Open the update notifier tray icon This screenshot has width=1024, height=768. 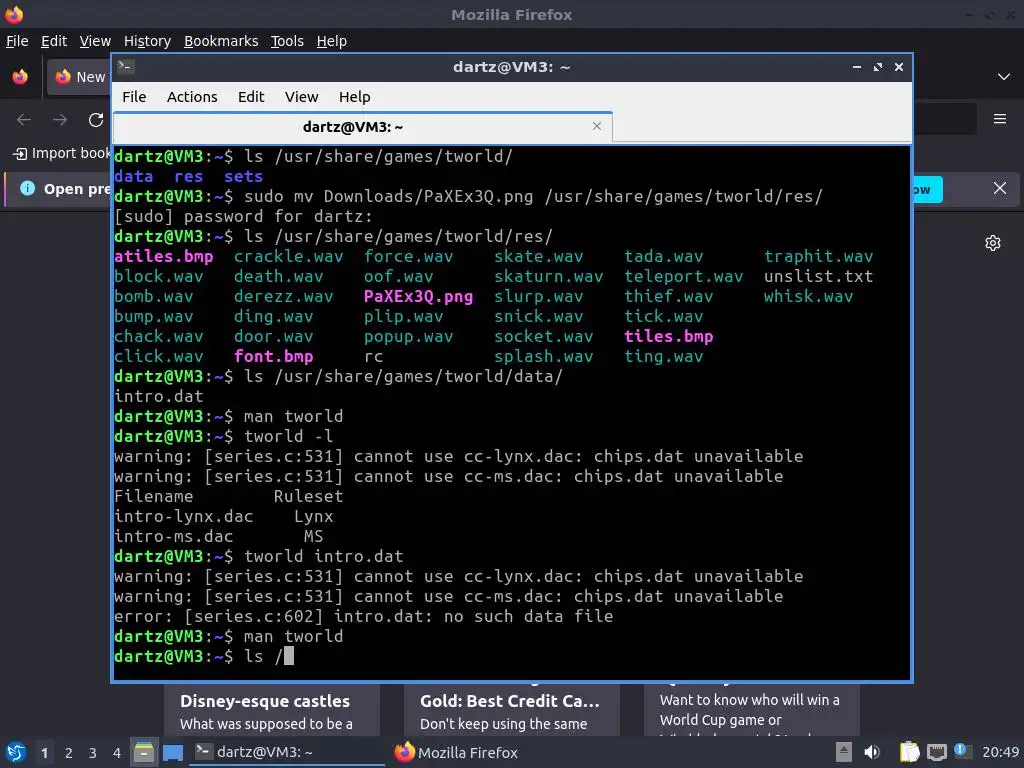click(962, 751)
